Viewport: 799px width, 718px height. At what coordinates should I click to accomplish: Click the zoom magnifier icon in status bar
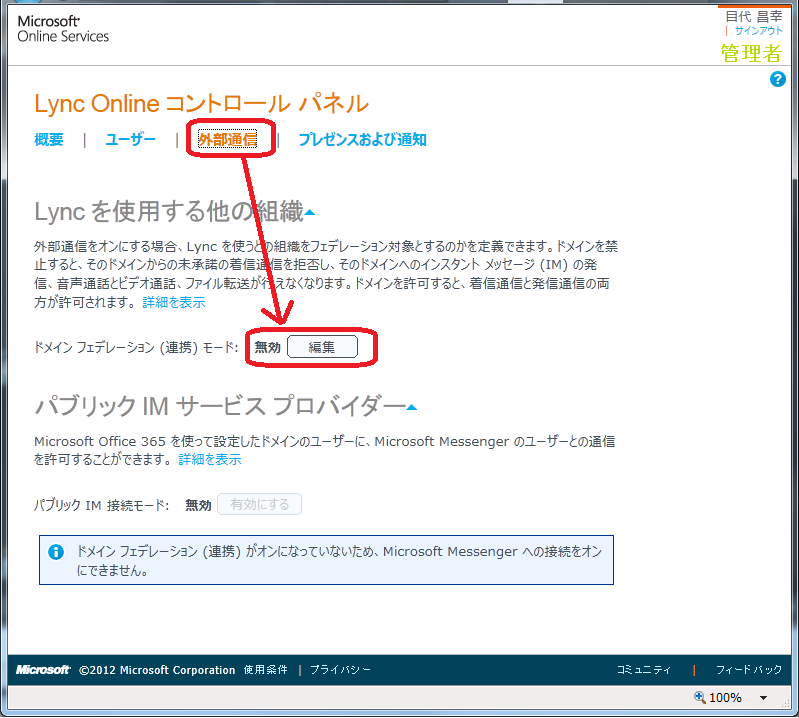(x=701, y=698)
